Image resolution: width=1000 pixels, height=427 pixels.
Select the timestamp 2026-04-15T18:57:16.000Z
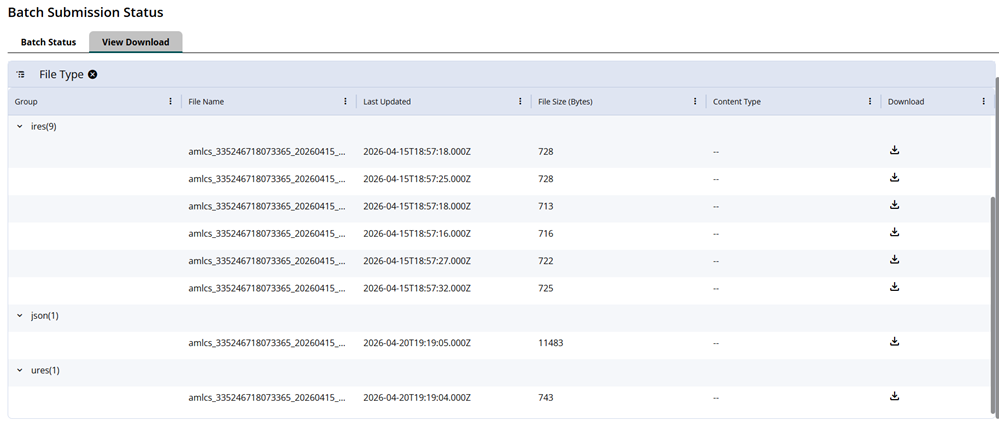417,234
